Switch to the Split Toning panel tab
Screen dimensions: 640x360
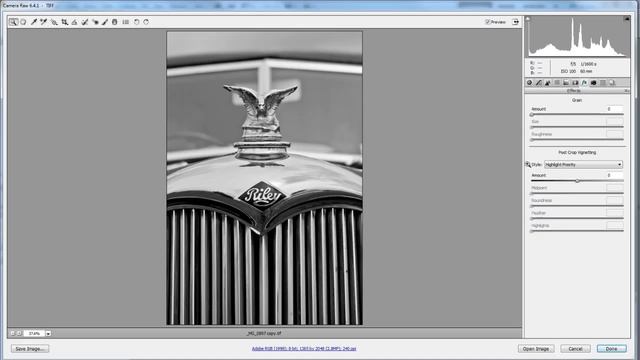(x=566, y=82)
